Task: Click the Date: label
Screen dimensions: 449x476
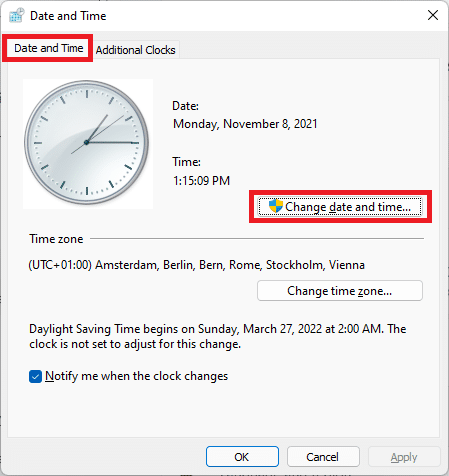Action: coord(185,106)
